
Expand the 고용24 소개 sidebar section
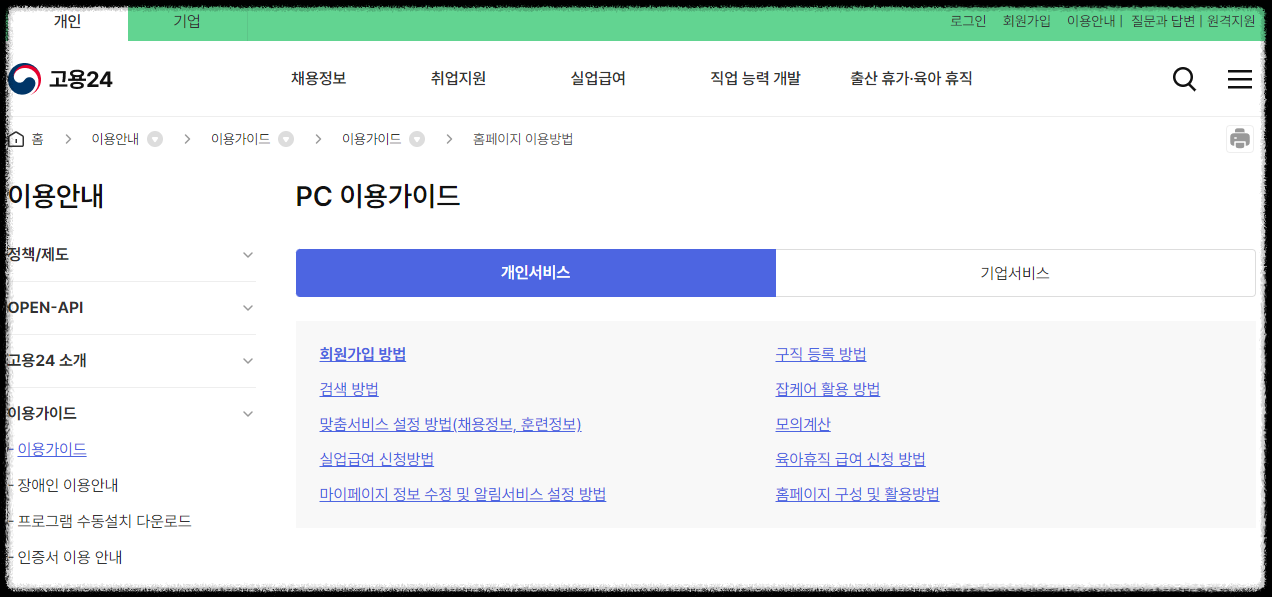point(132,361)
